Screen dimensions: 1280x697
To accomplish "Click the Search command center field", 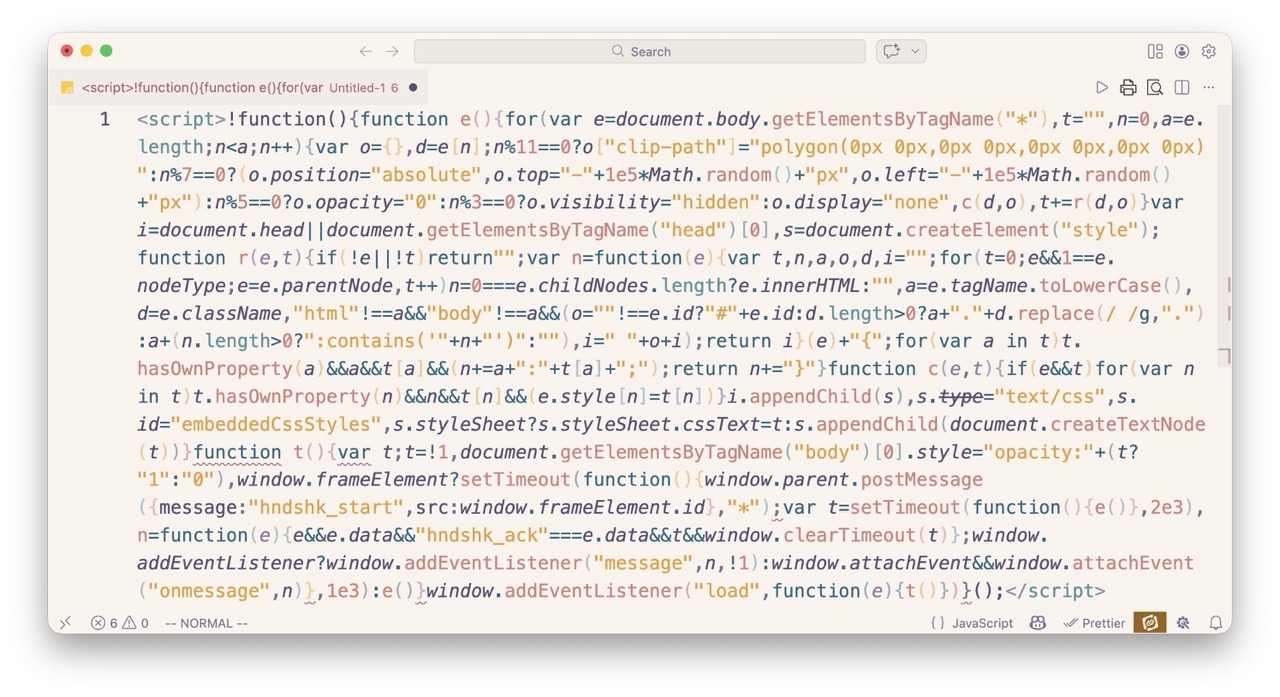I will pyautogui.click(x=640, y=51).
